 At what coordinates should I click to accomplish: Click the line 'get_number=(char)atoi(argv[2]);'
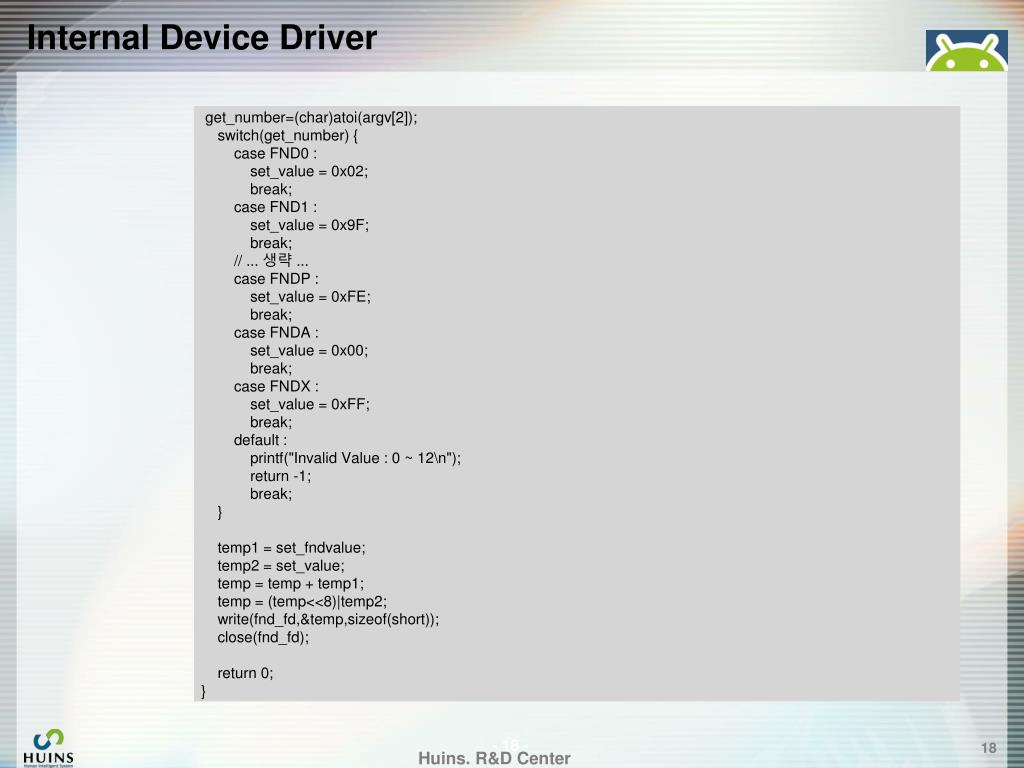click(x=311, y=118)
